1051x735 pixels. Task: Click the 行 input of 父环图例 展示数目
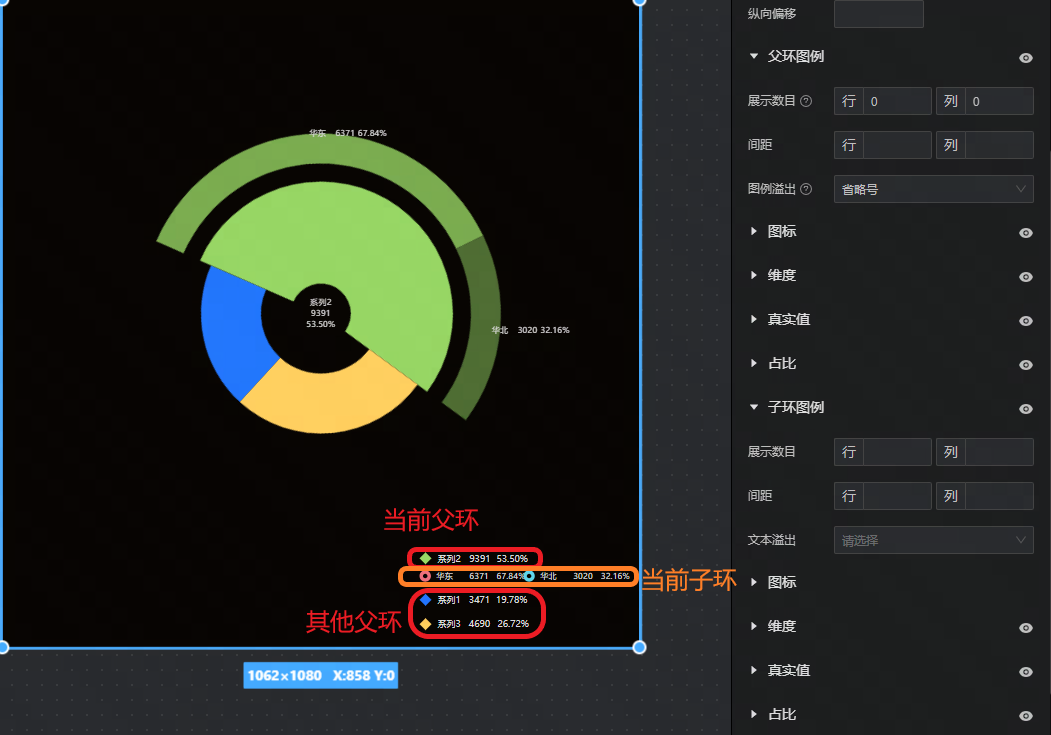click(x=897, y=101)
